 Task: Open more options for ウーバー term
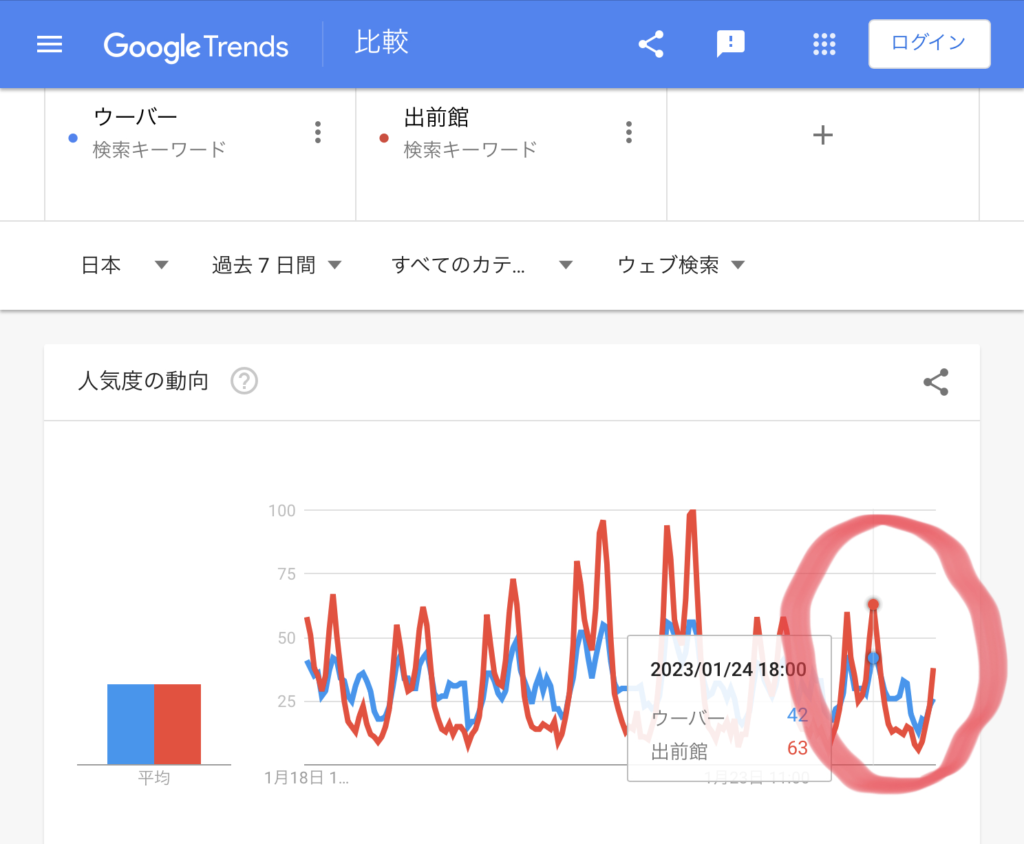(318, 132)
